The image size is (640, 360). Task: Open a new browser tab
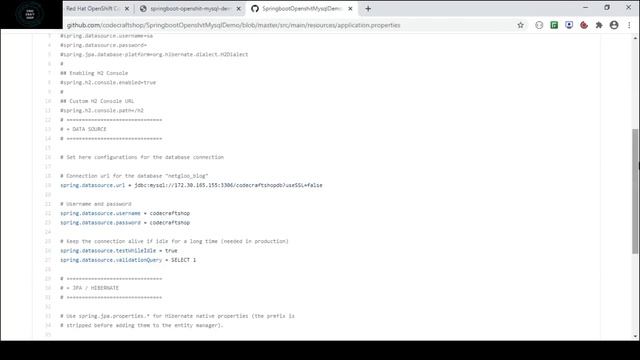[x=368, y=9]
